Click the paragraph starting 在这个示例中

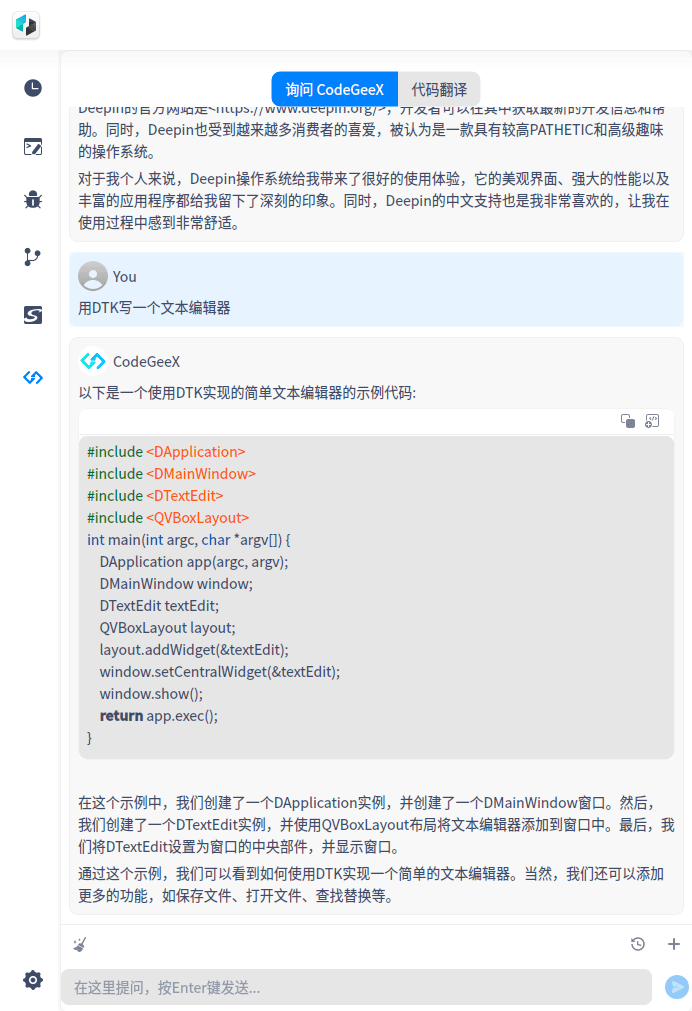coord(377,825)
